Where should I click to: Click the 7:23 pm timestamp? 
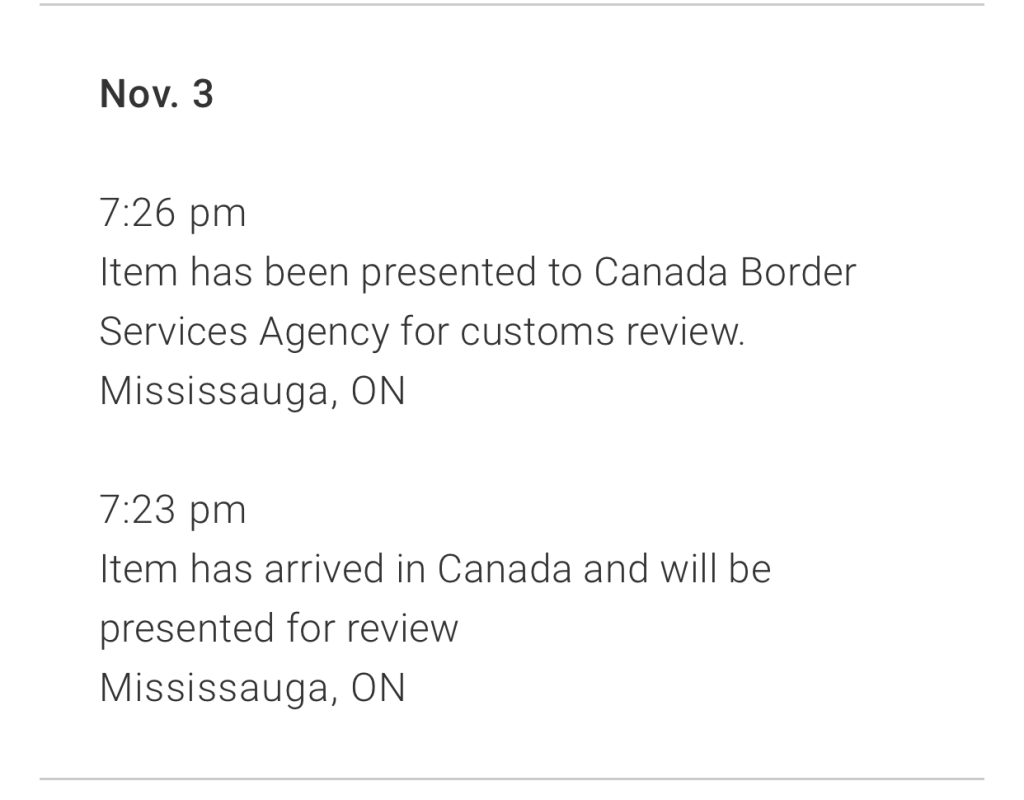pos(172,511)
